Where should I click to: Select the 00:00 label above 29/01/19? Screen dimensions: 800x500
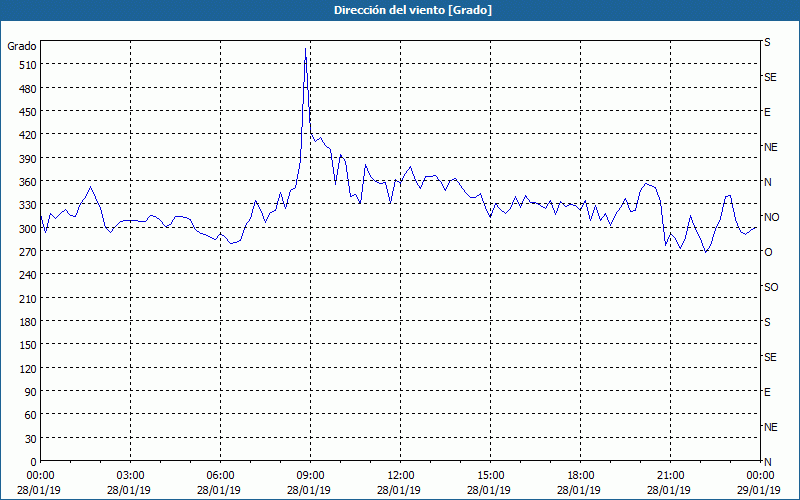coord(760,476)
